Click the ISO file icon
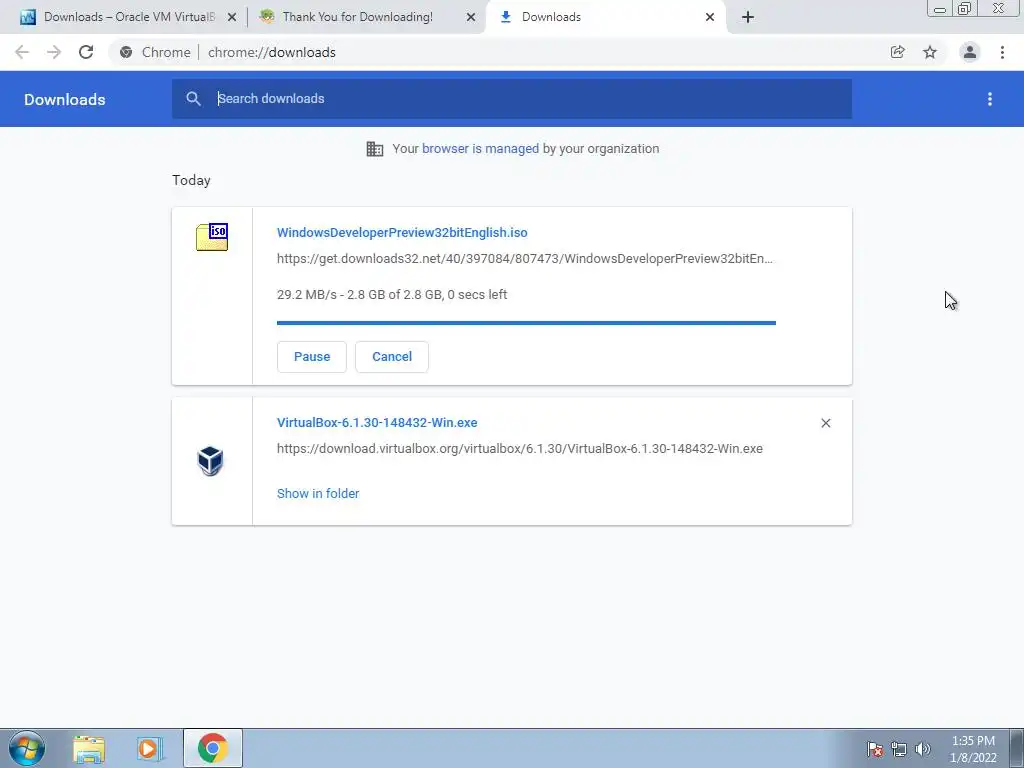This screenshot has height=768, width=1024. [212, 236]
